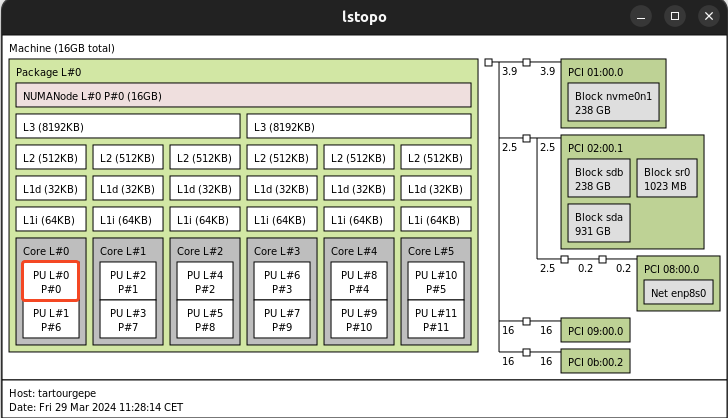
Task: Click the NUMANode L#0 P#0 (16GB) bar
Action: tap(243, 96)
